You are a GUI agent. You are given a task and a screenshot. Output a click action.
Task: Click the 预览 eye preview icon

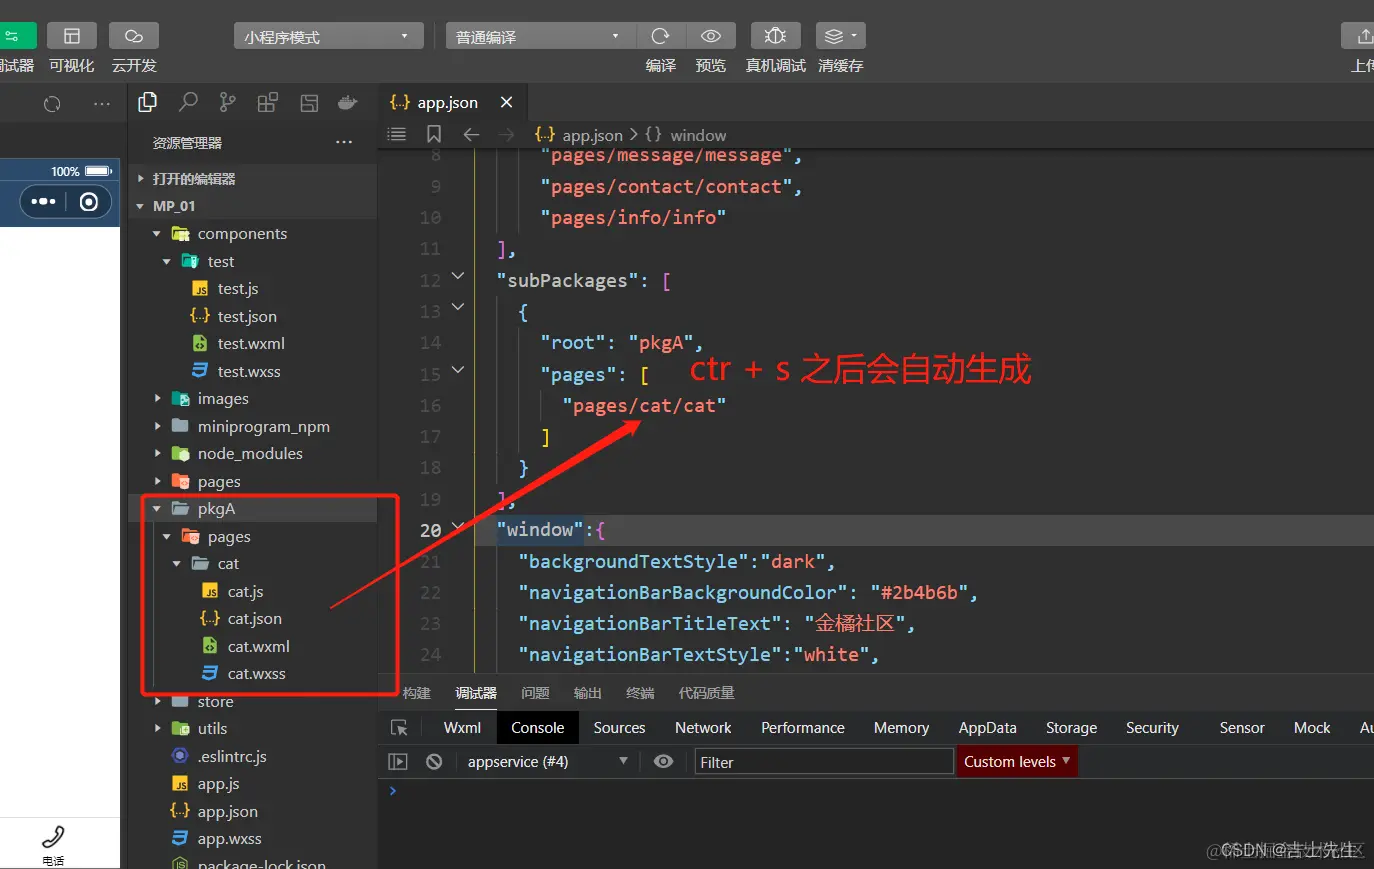click(711, 36)
